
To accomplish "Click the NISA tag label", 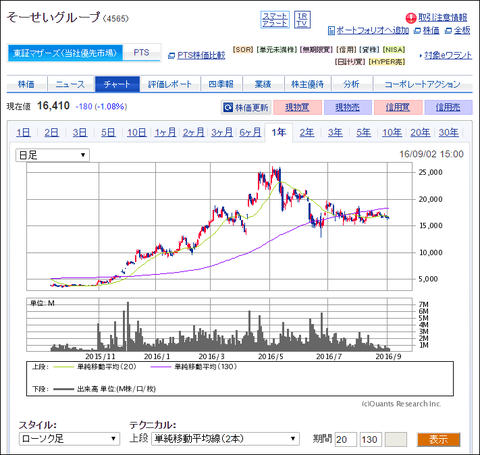I will [x=394, y=50].
